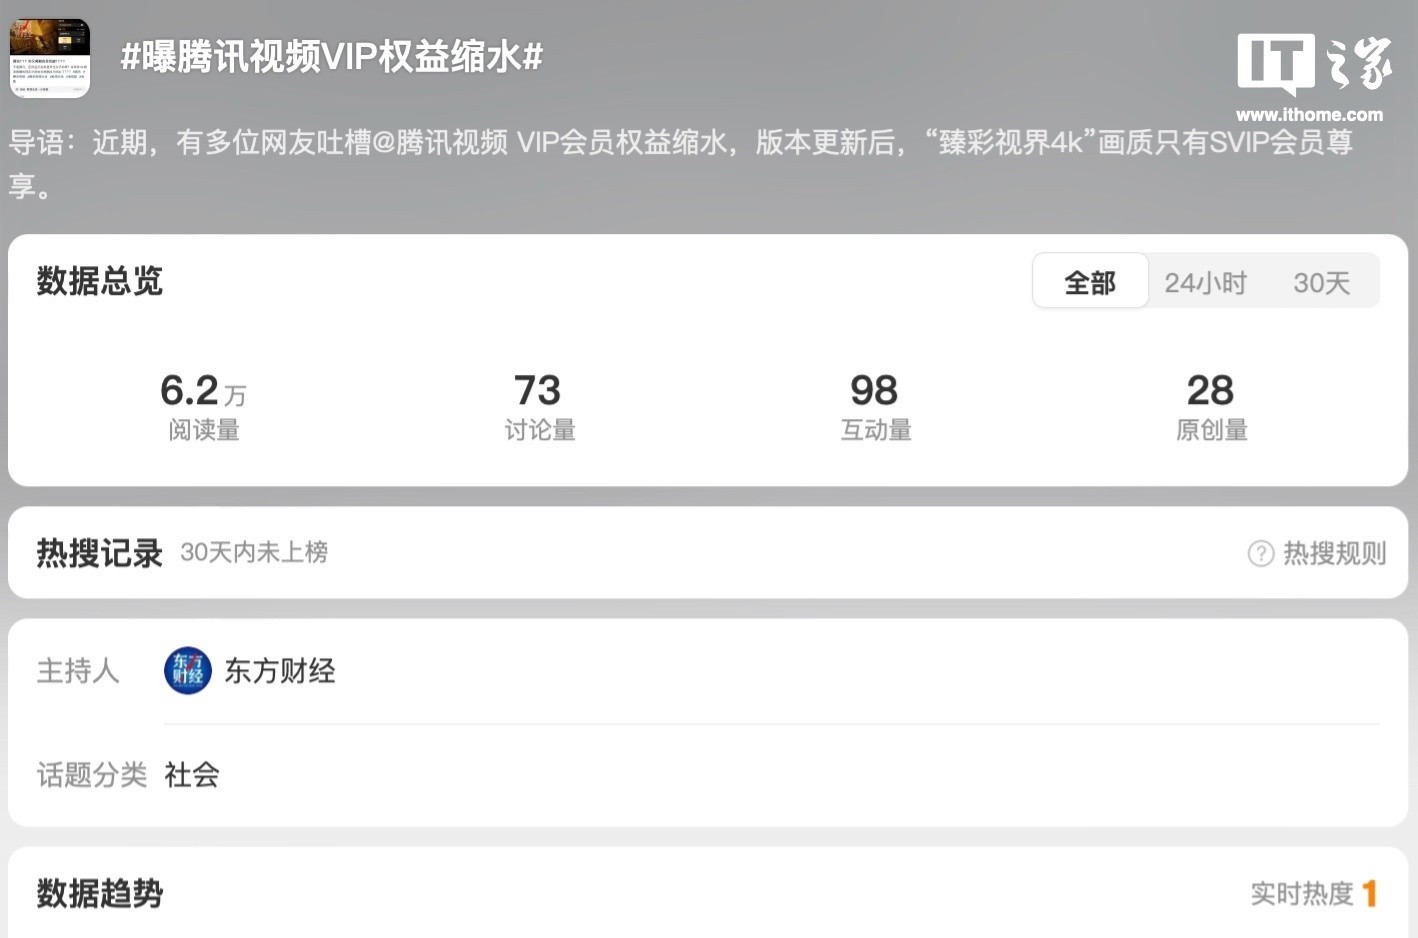Click the 98 互动量 stat
1418x938 pixels.
(x=875, y=407)
